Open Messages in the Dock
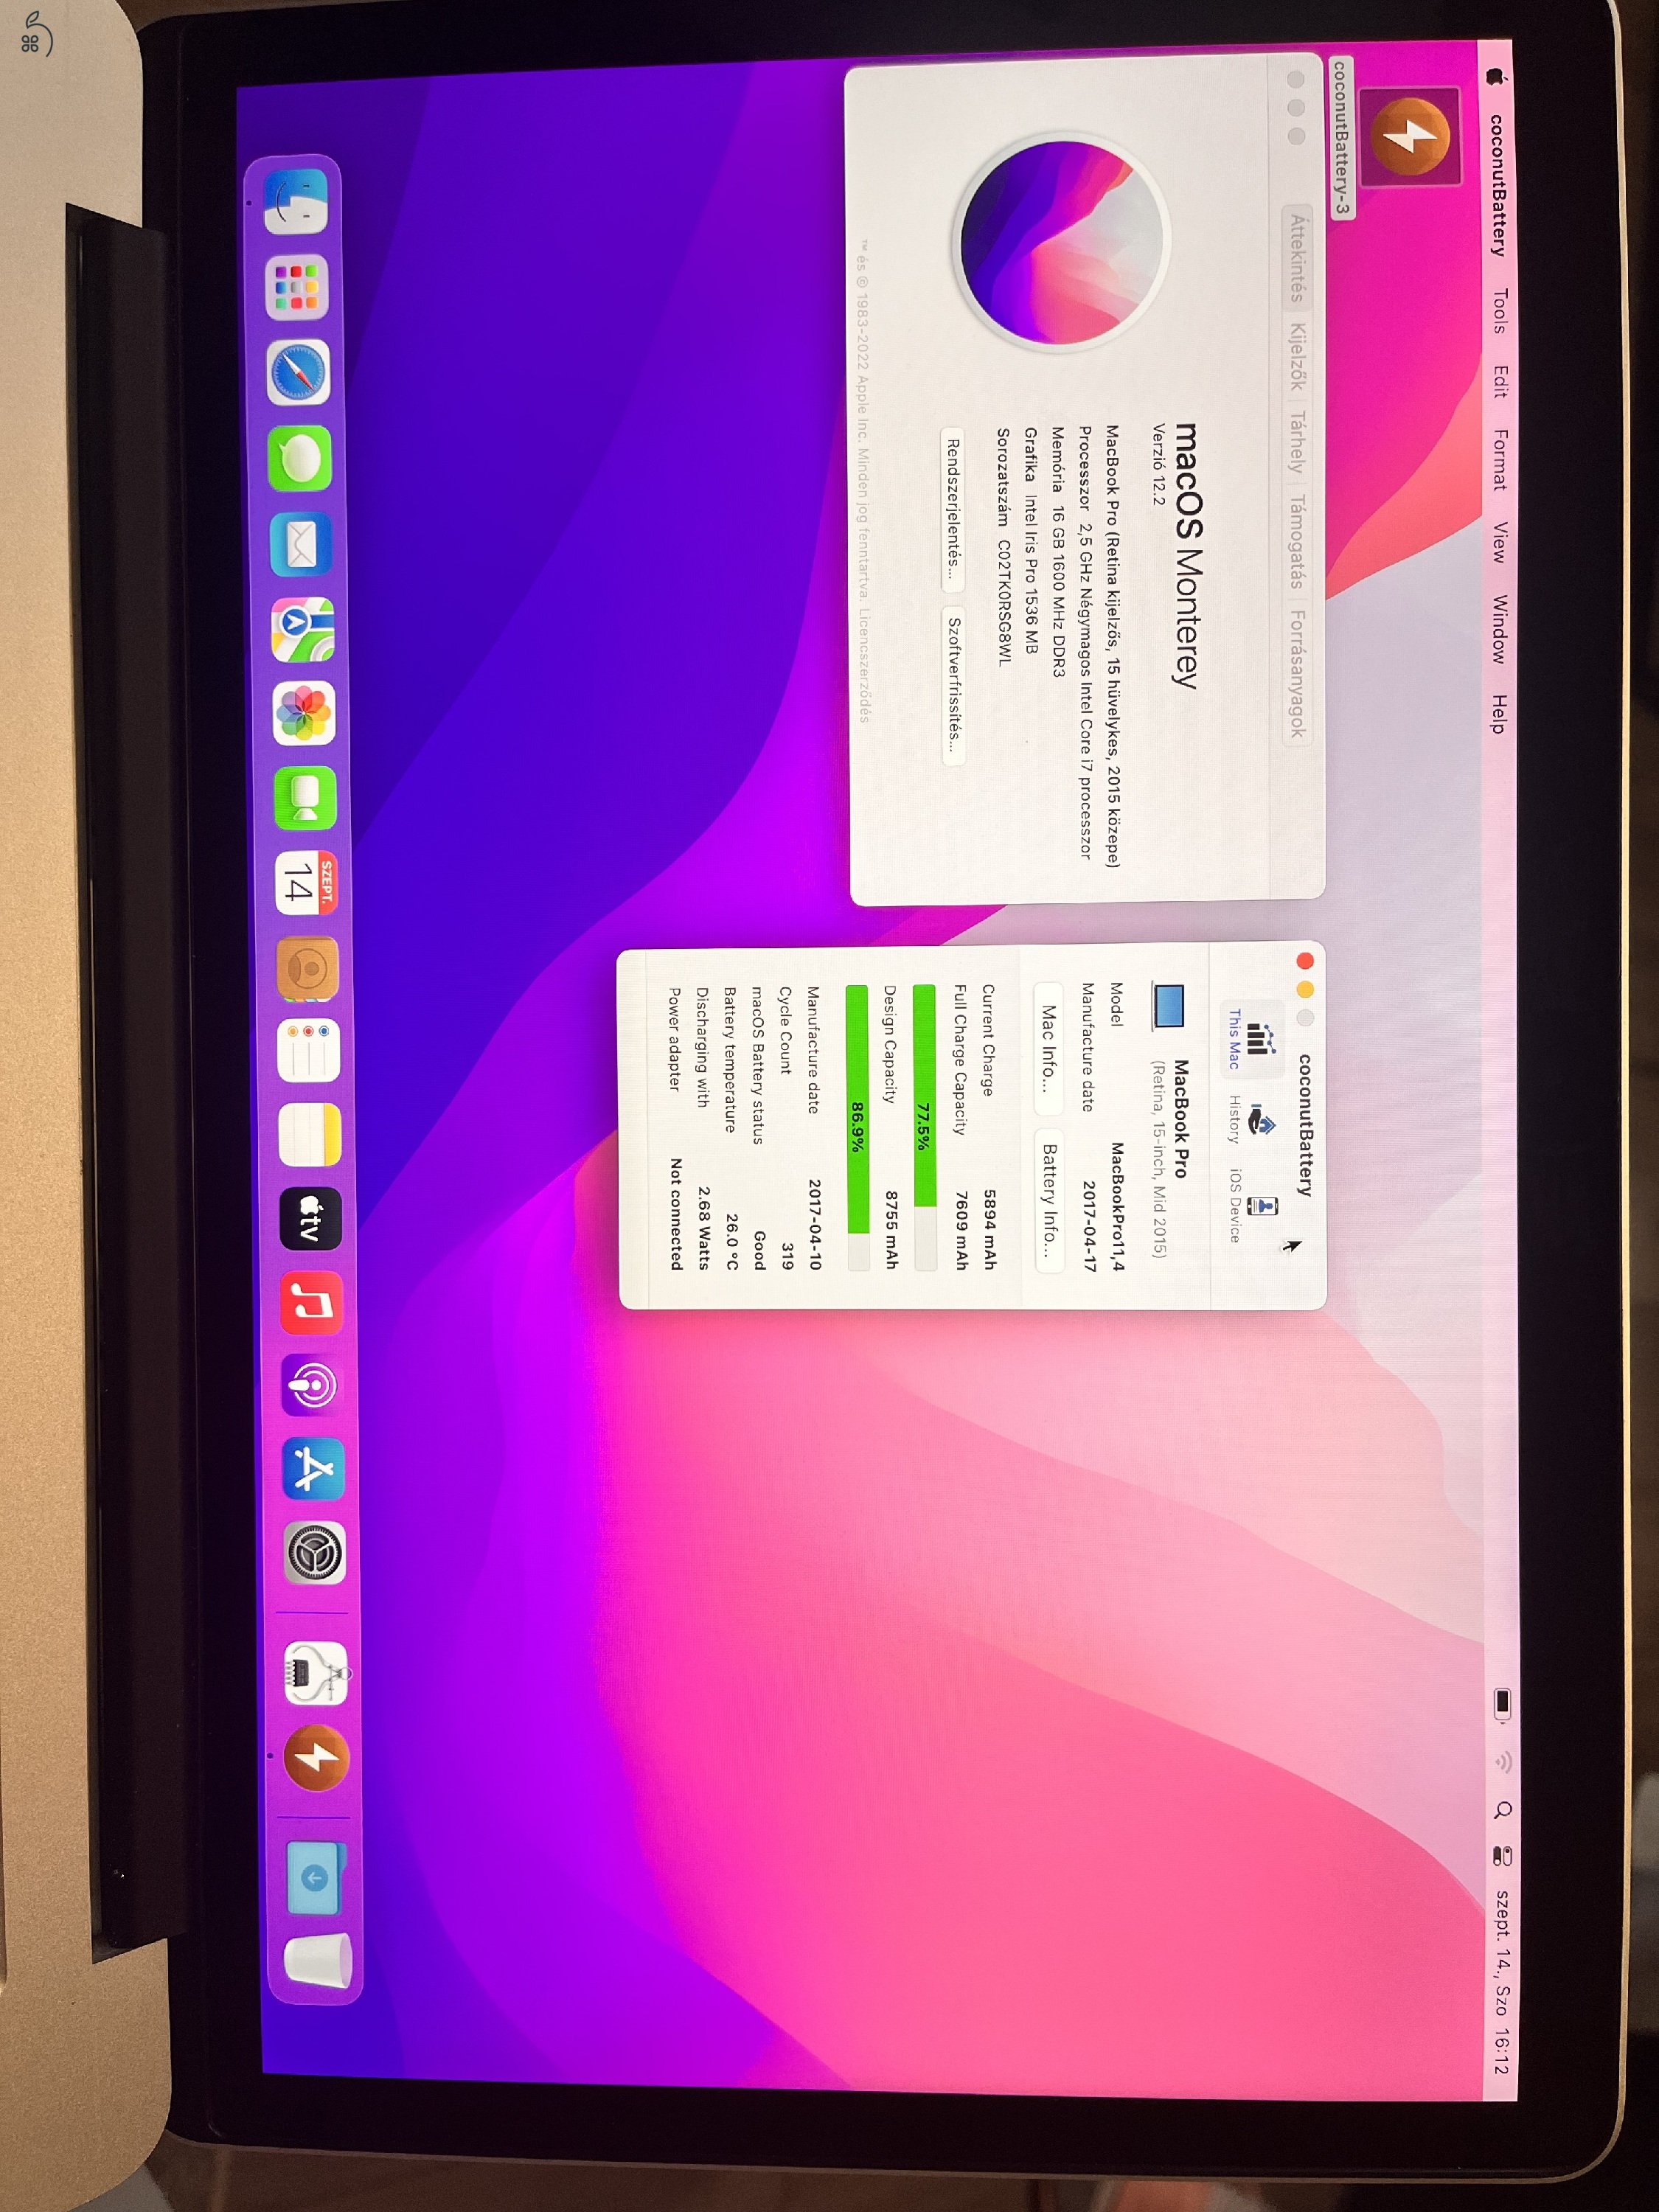1659x2212 pixels. click(x=300, y=459)
